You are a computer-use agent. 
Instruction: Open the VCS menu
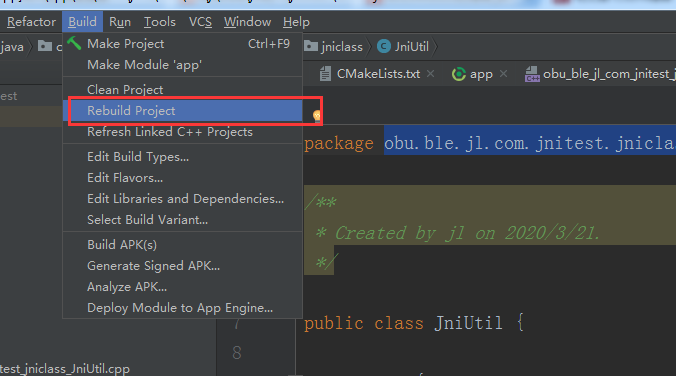[x=200, y=22]
